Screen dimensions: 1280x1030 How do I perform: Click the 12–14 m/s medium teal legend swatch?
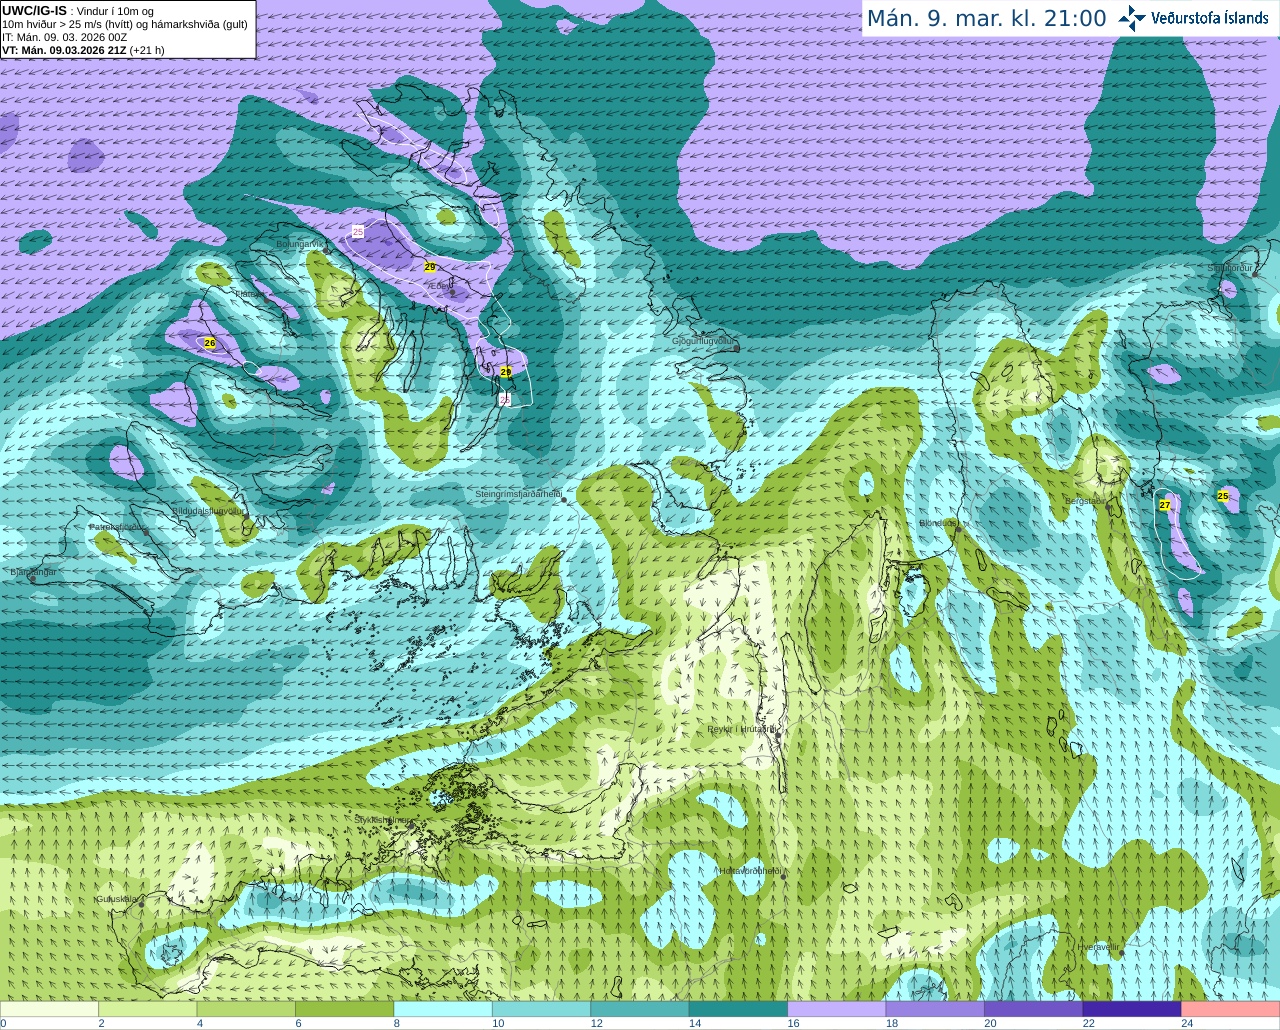[640, 1009]
